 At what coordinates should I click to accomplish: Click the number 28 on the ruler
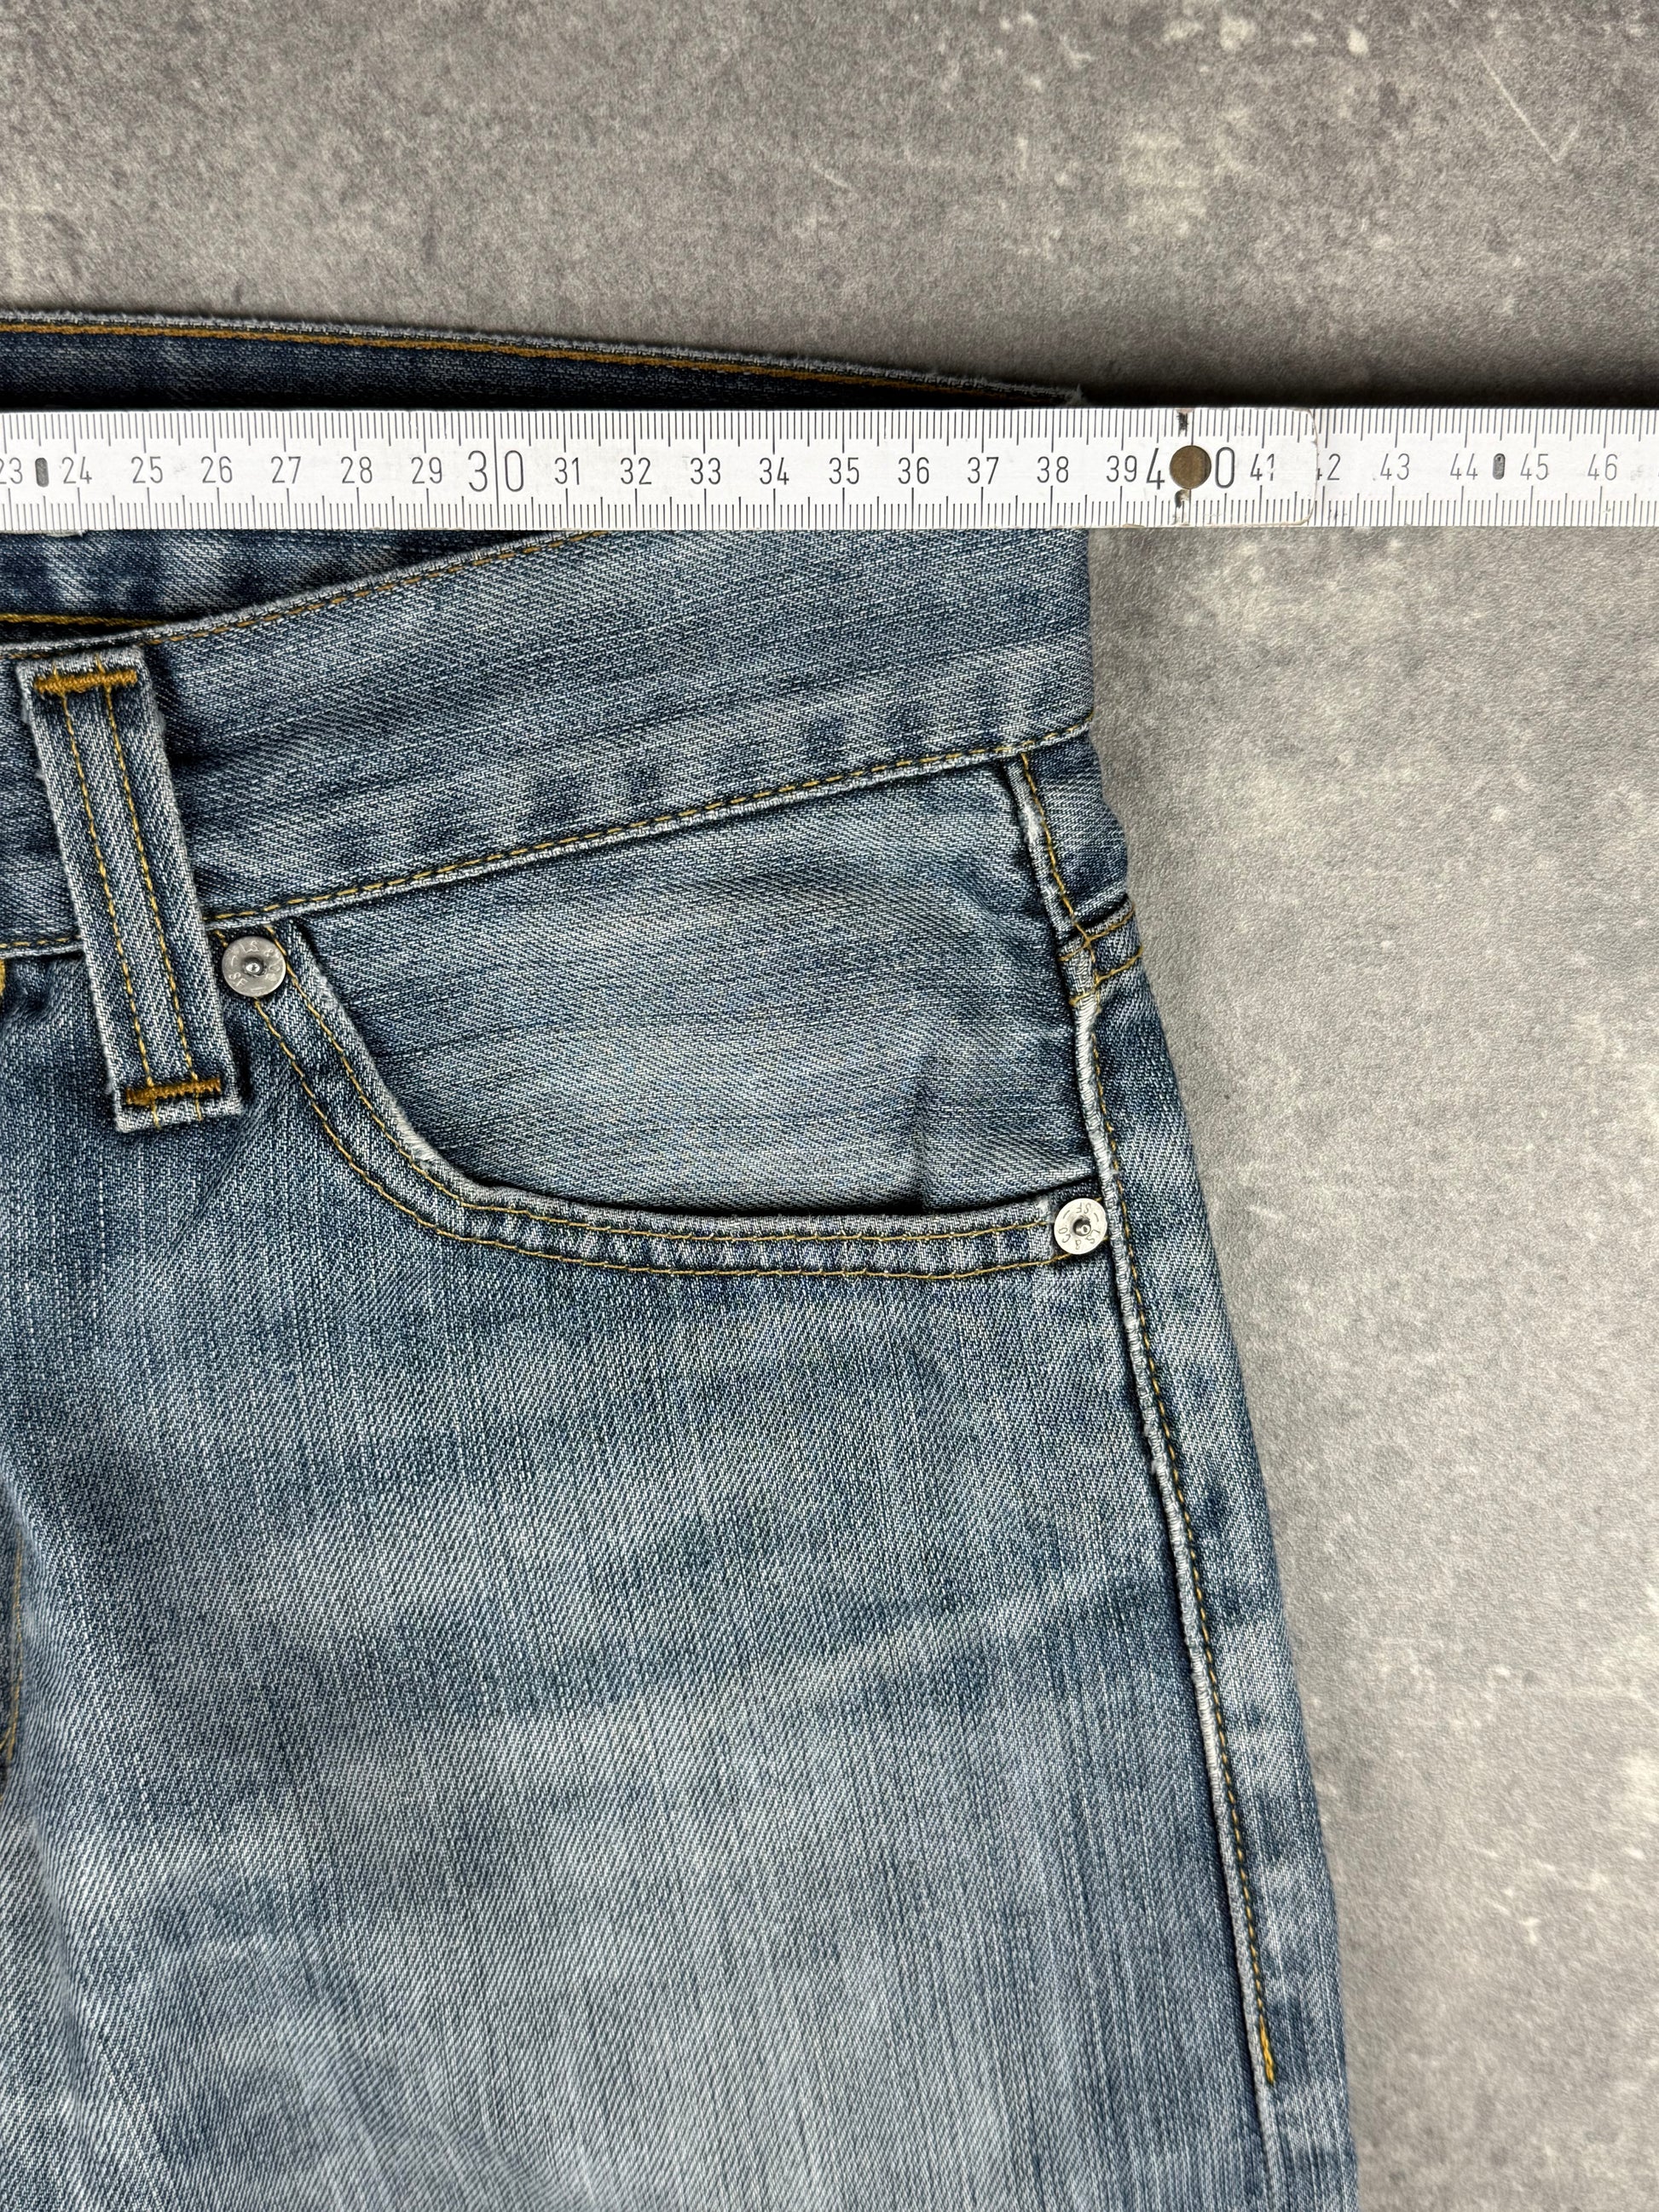(x=356, y=470)
